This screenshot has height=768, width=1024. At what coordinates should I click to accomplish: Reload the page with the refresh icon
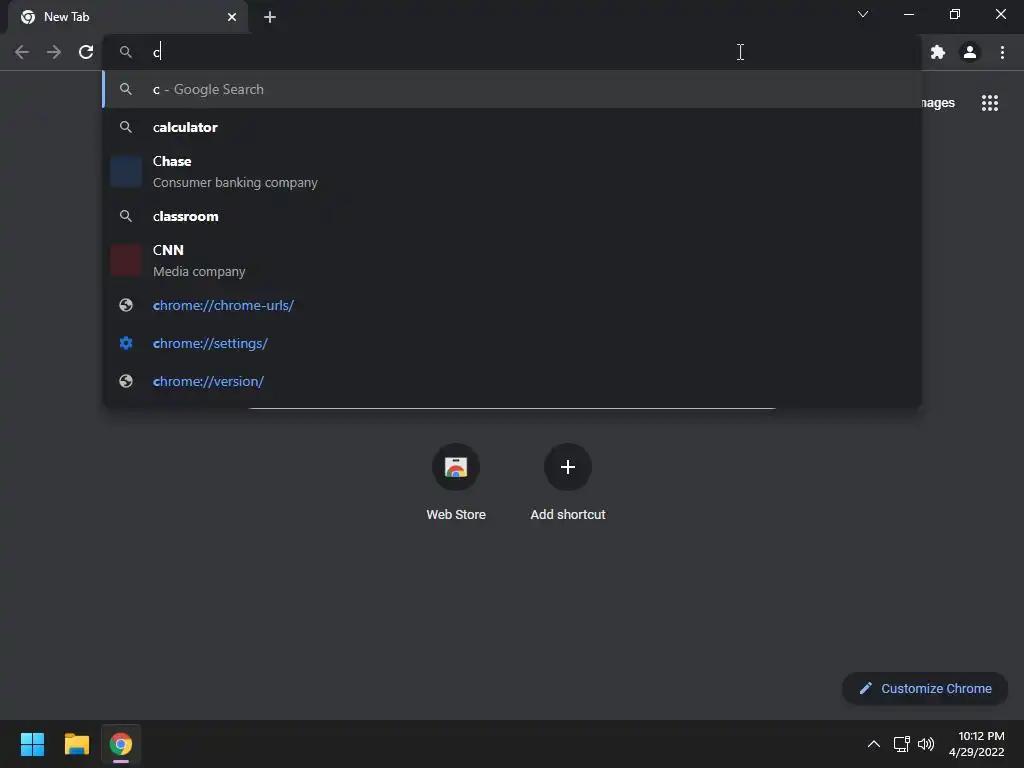pyautogui.click(x=86, y=52)
